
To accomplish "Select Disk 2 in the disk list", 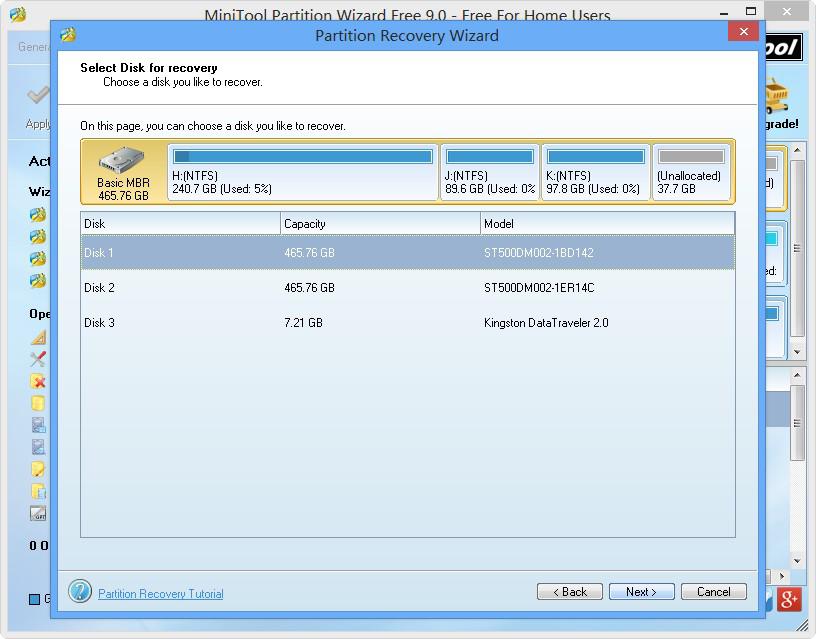I will (x=407, y=288).
